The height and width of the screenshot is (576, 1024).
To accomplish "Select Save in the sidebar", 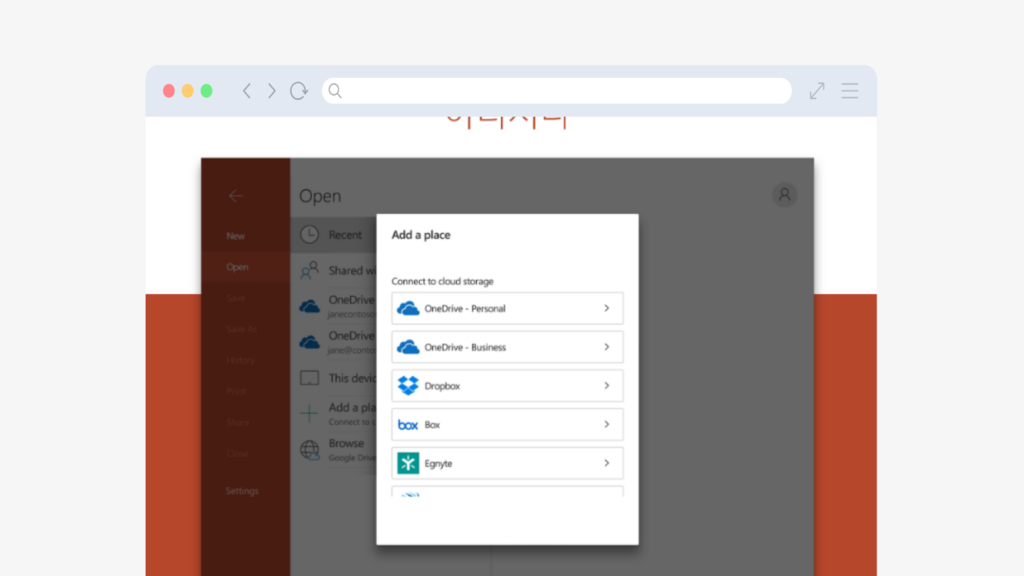I will point(236,298).
